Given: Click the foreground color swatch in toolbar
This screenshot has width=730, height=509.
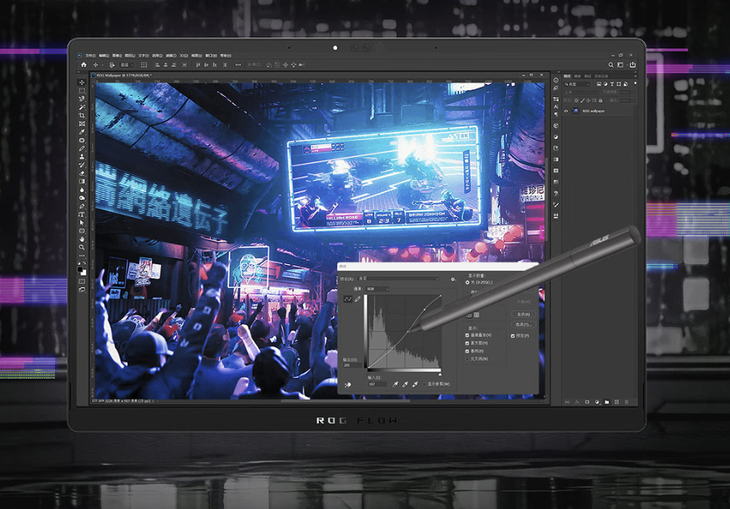Looking at the screenshot, I should click(81, 270).
